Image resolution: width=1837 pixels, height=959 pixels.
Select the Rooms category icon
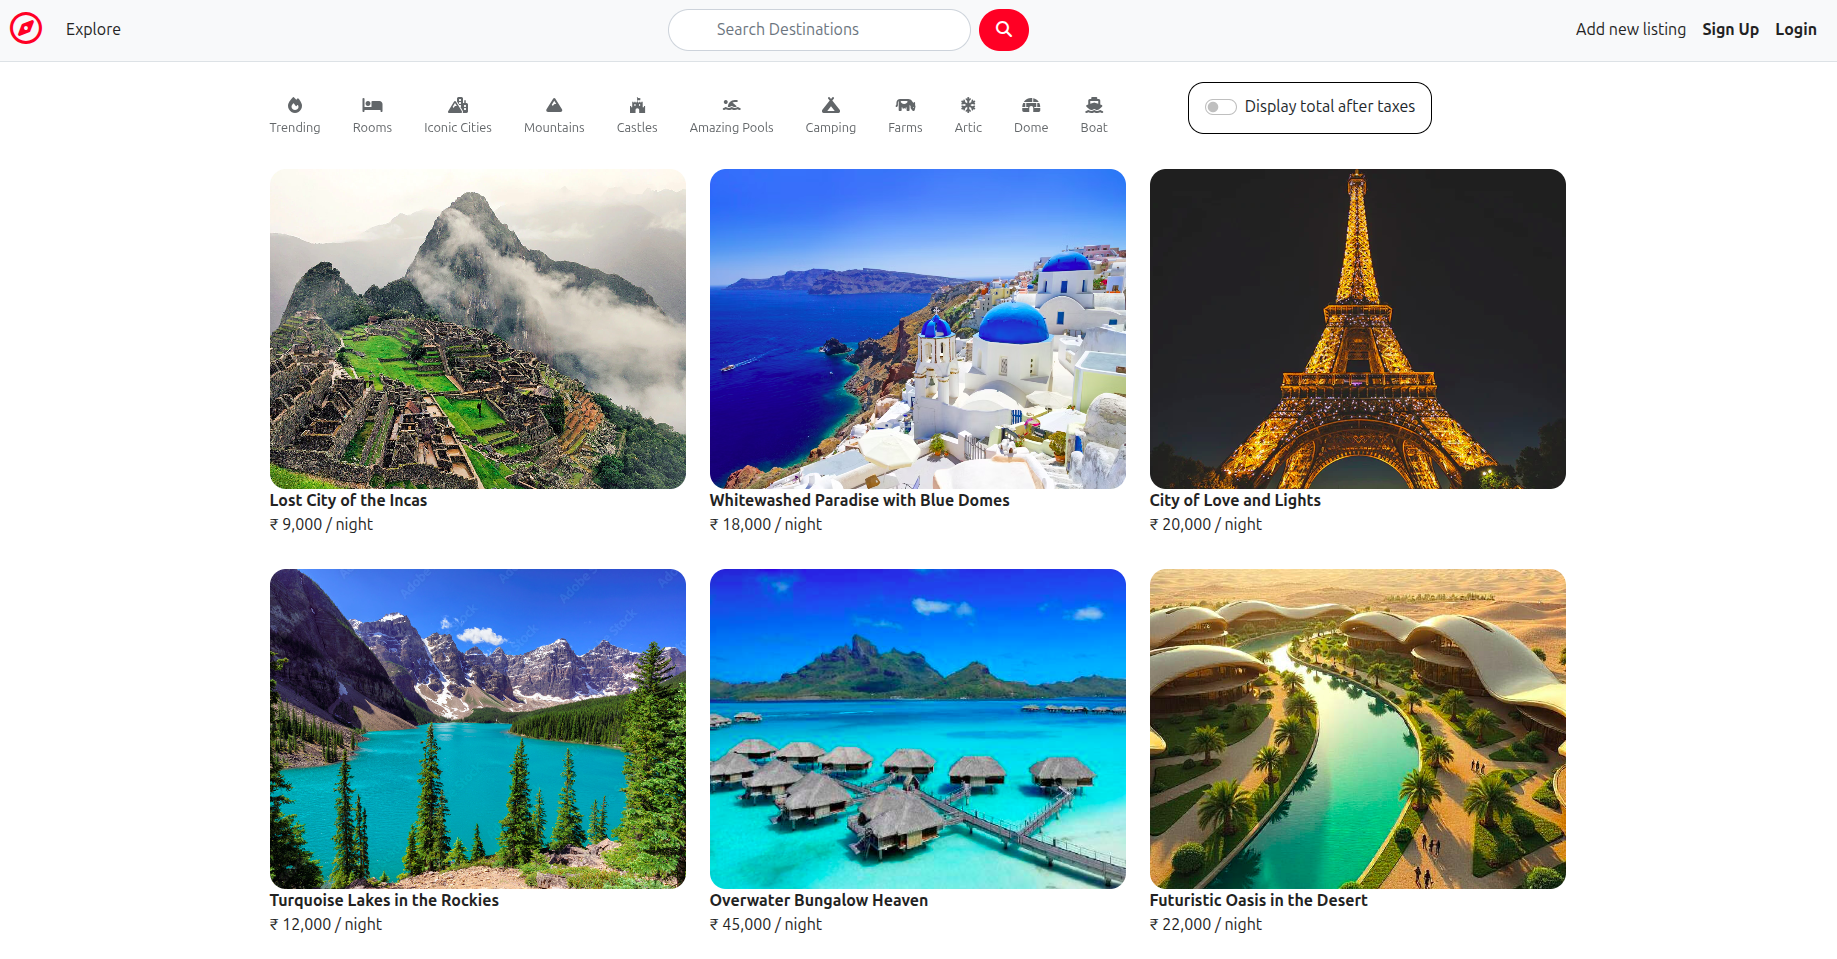372,113
